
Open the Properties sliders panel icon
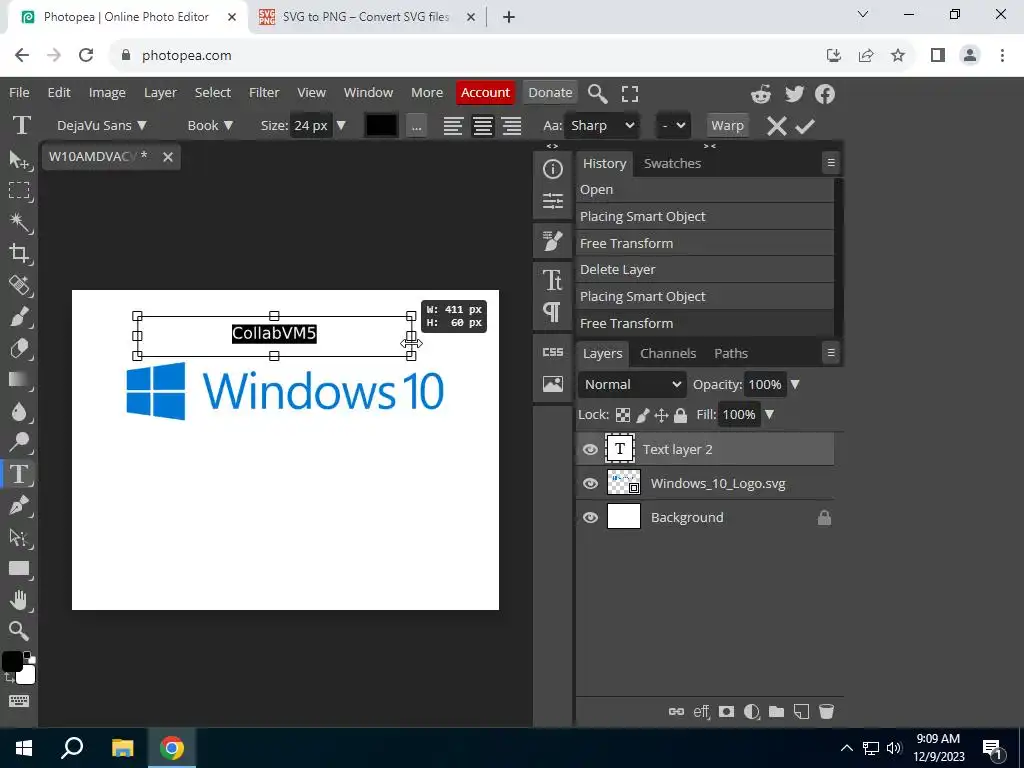click(552, 200)
